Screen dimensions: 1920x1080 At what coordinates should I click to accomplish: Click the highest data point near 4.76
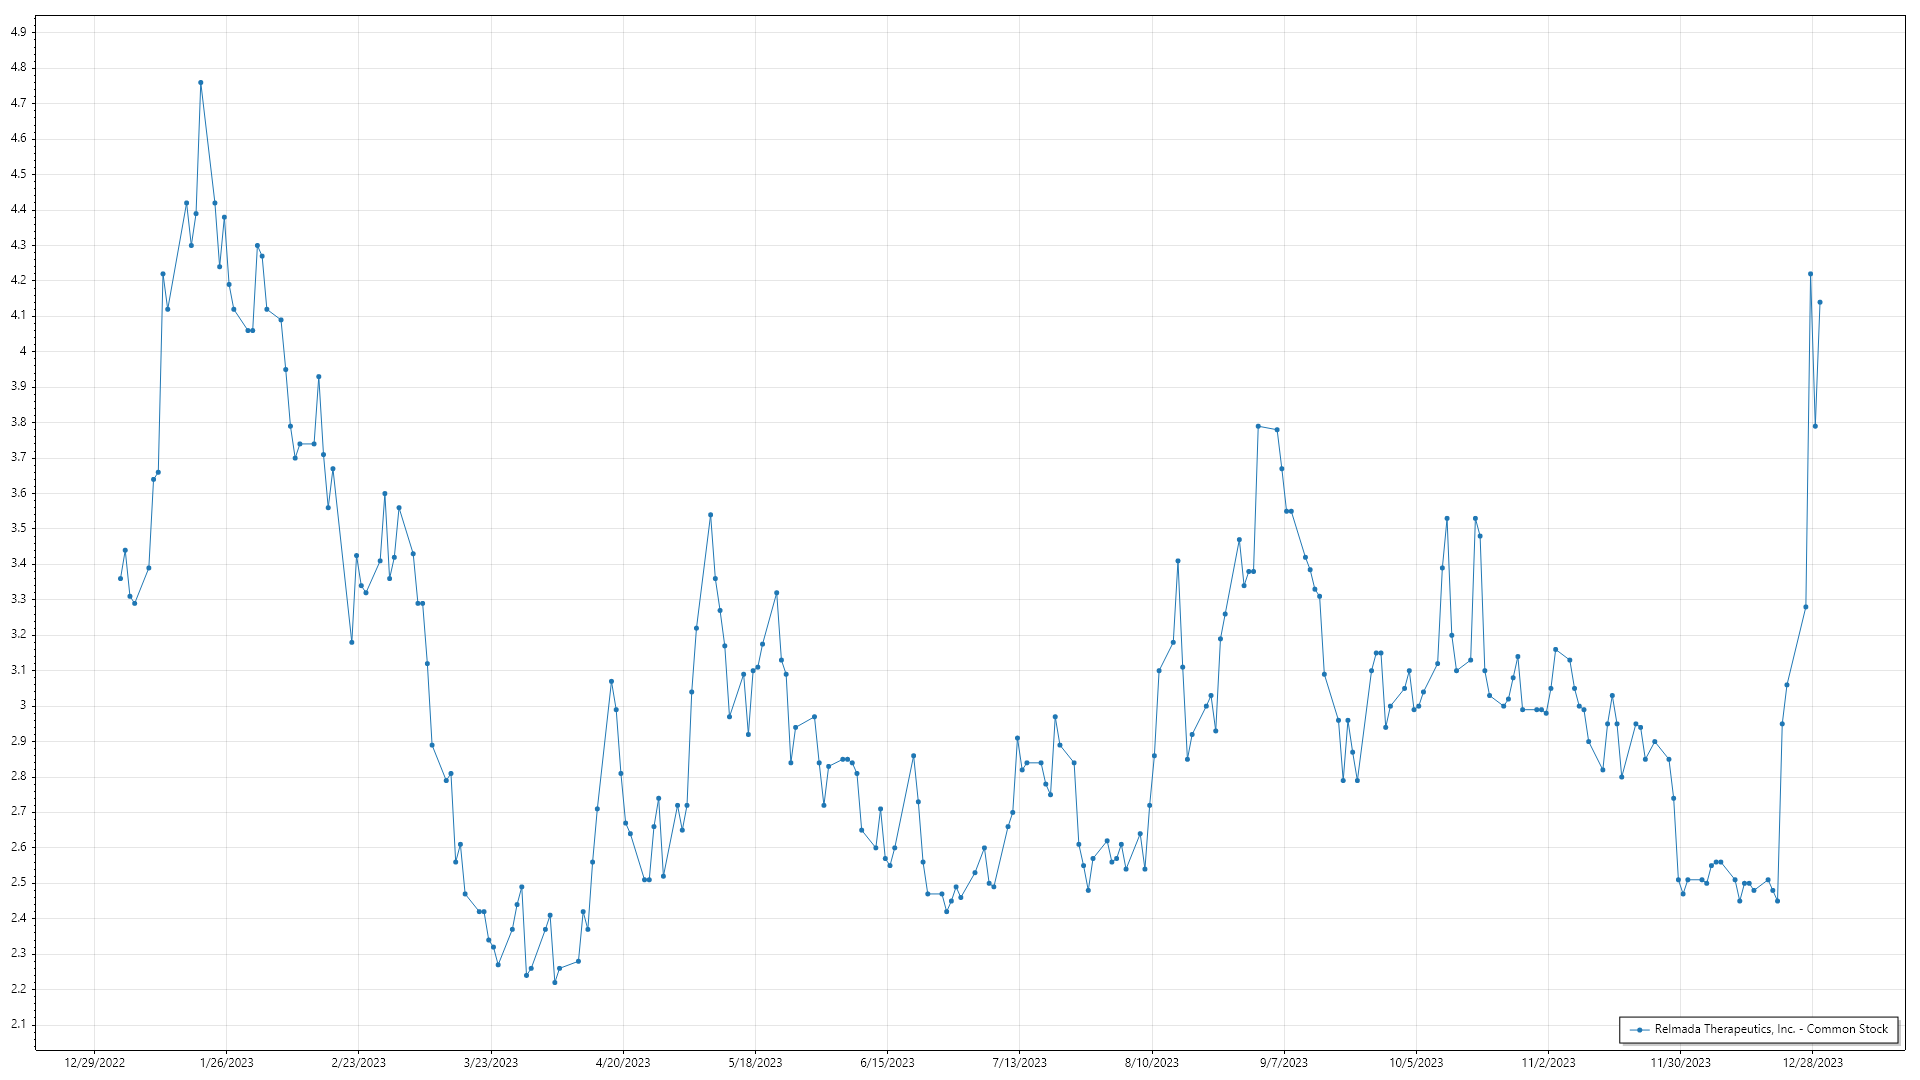coord(200,83)
